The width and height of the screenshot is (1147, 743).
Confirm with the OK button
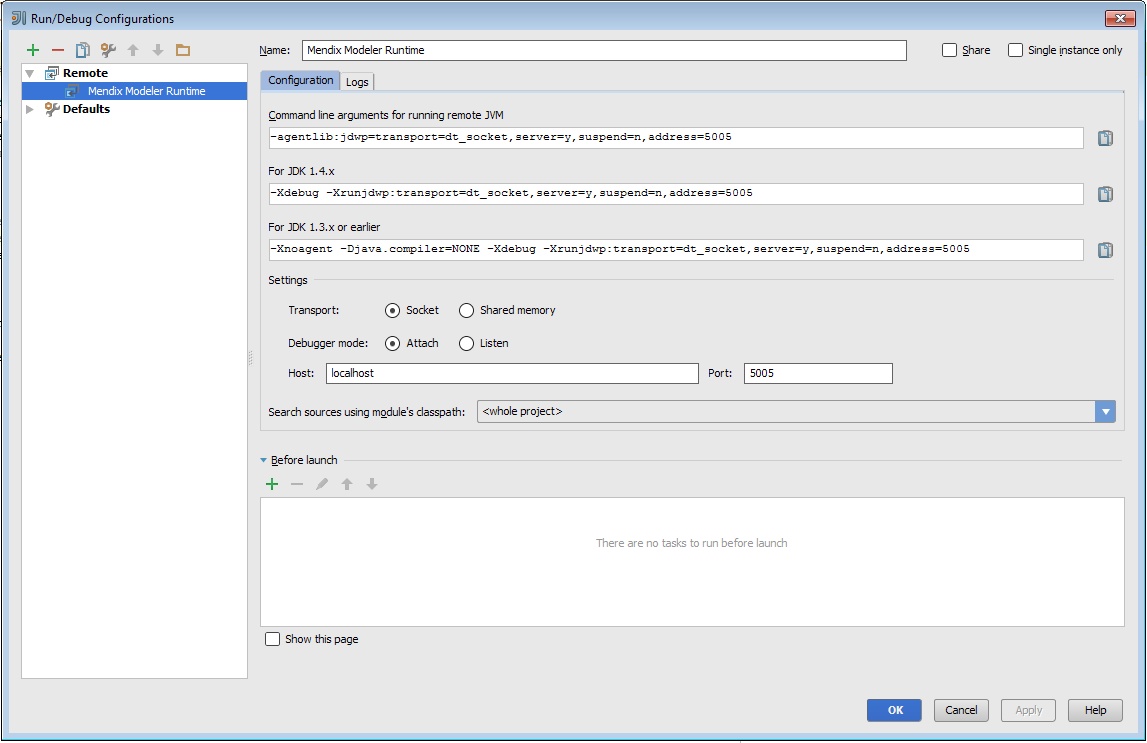(x=895, y=710)
